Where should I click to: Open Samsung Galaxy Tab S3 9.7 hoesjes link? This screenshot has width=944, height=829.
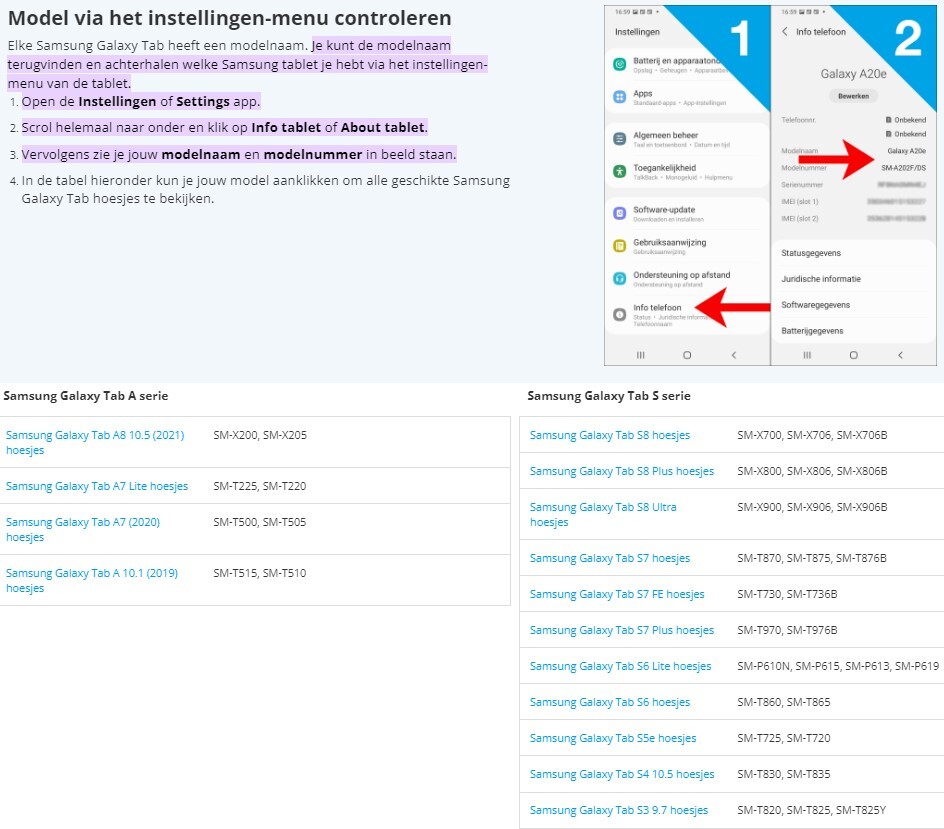619,811
